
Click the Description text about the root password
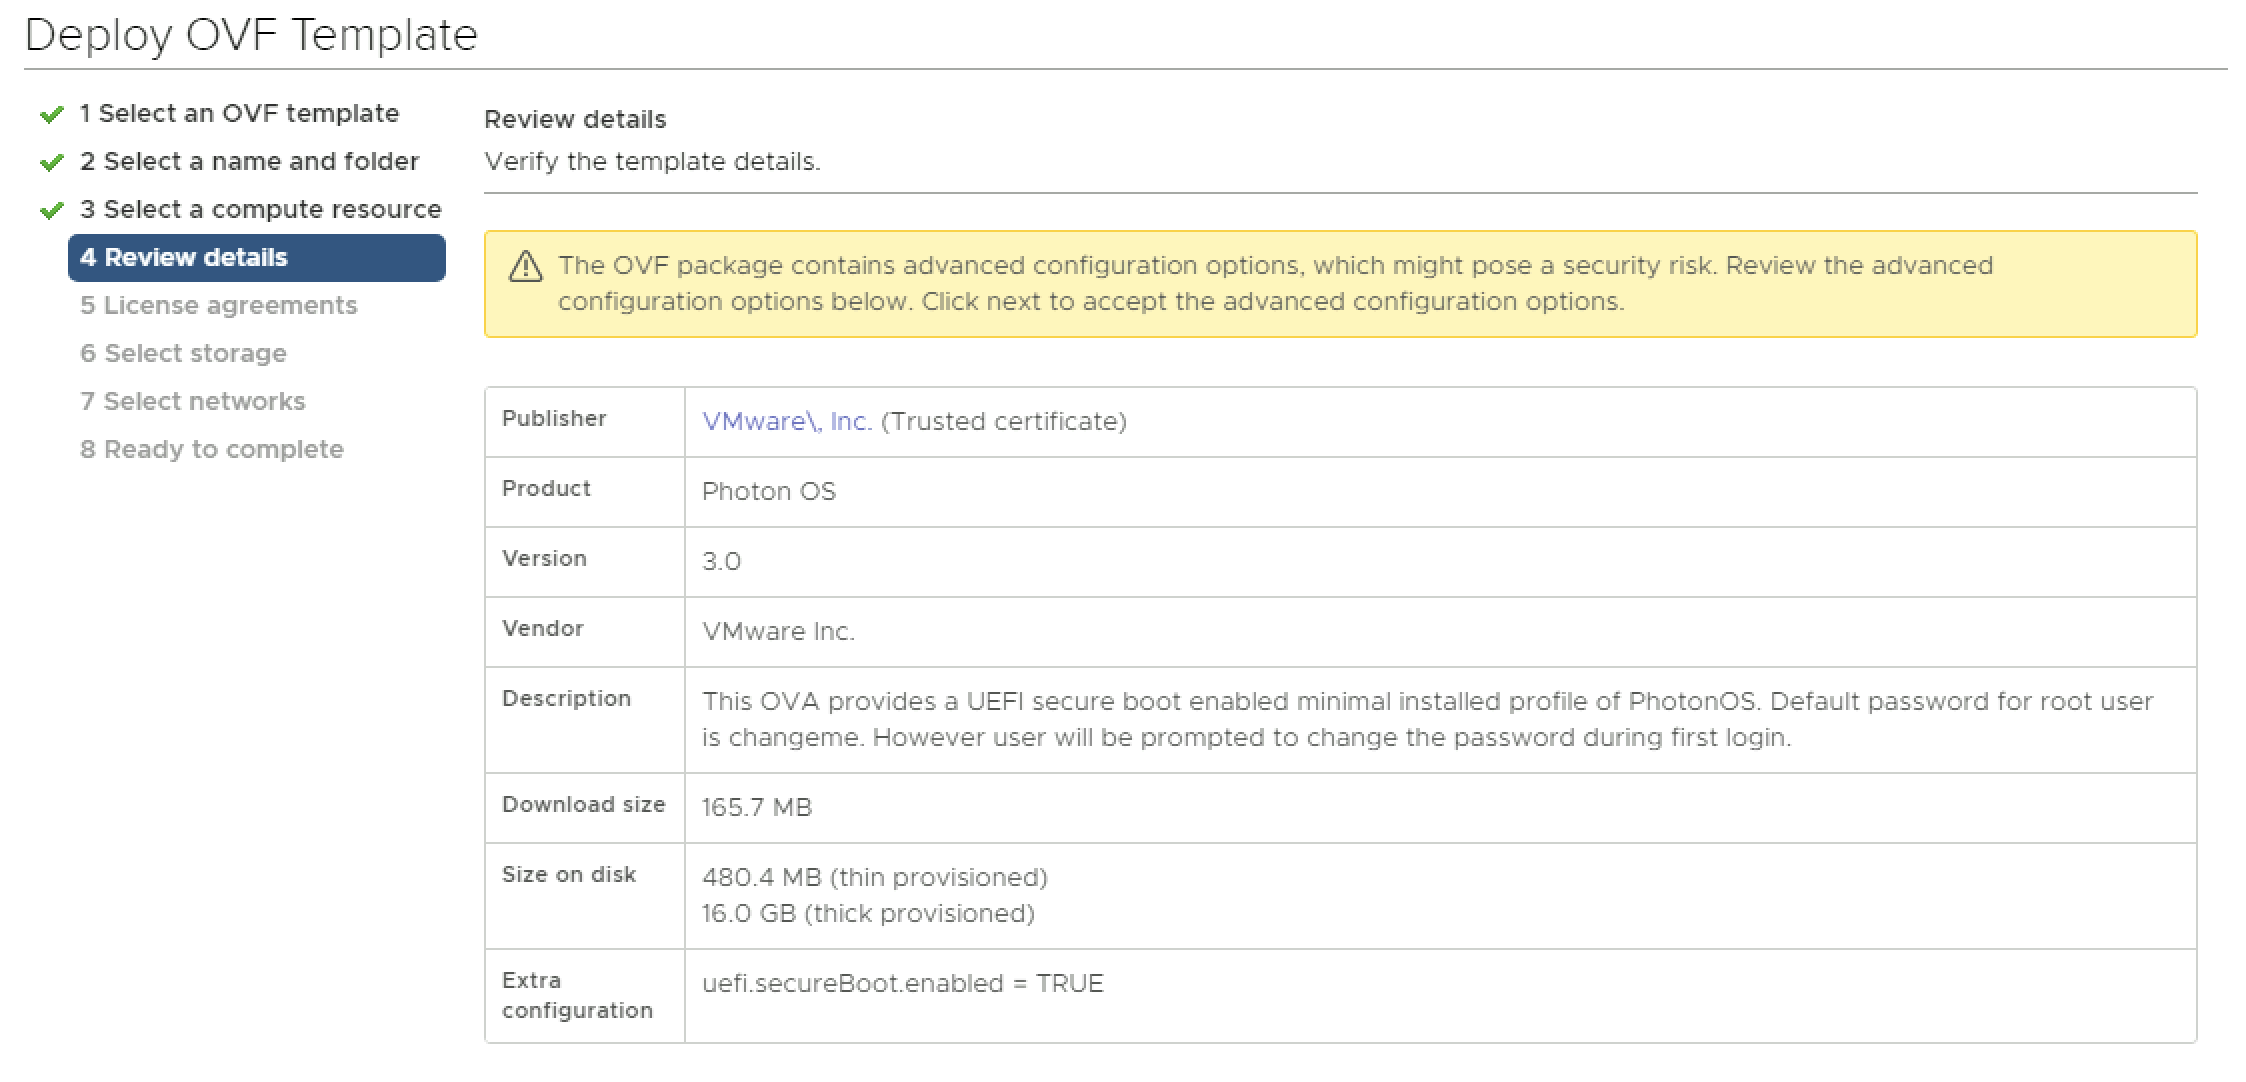click(1427, 720)
